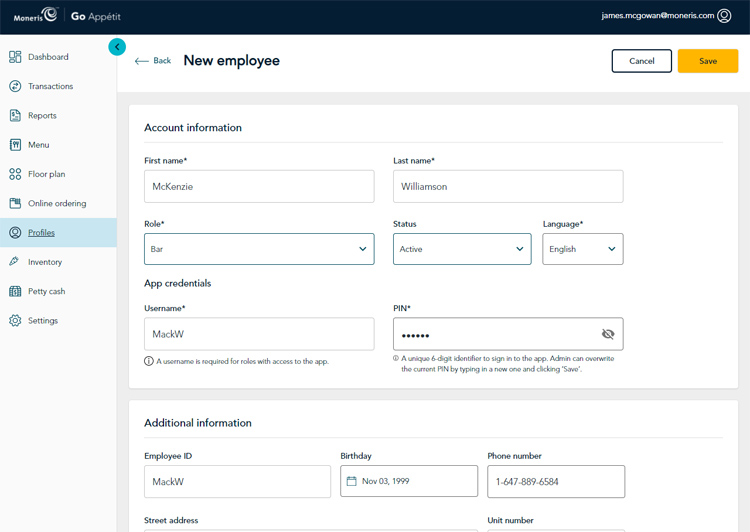This screenshot has width=750, height=532.
Task: Click the PIN input field
Action: tap(508, 334)
